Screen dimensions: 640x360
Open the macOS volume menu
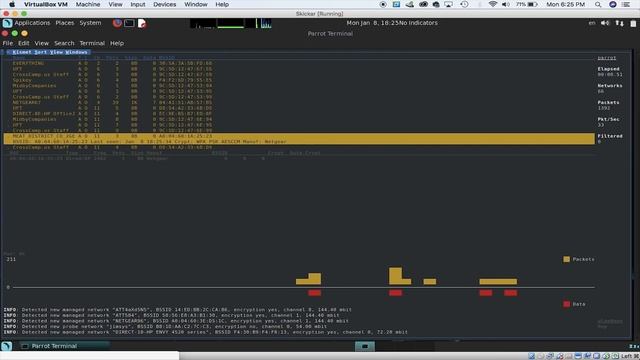tap(506, 4)
